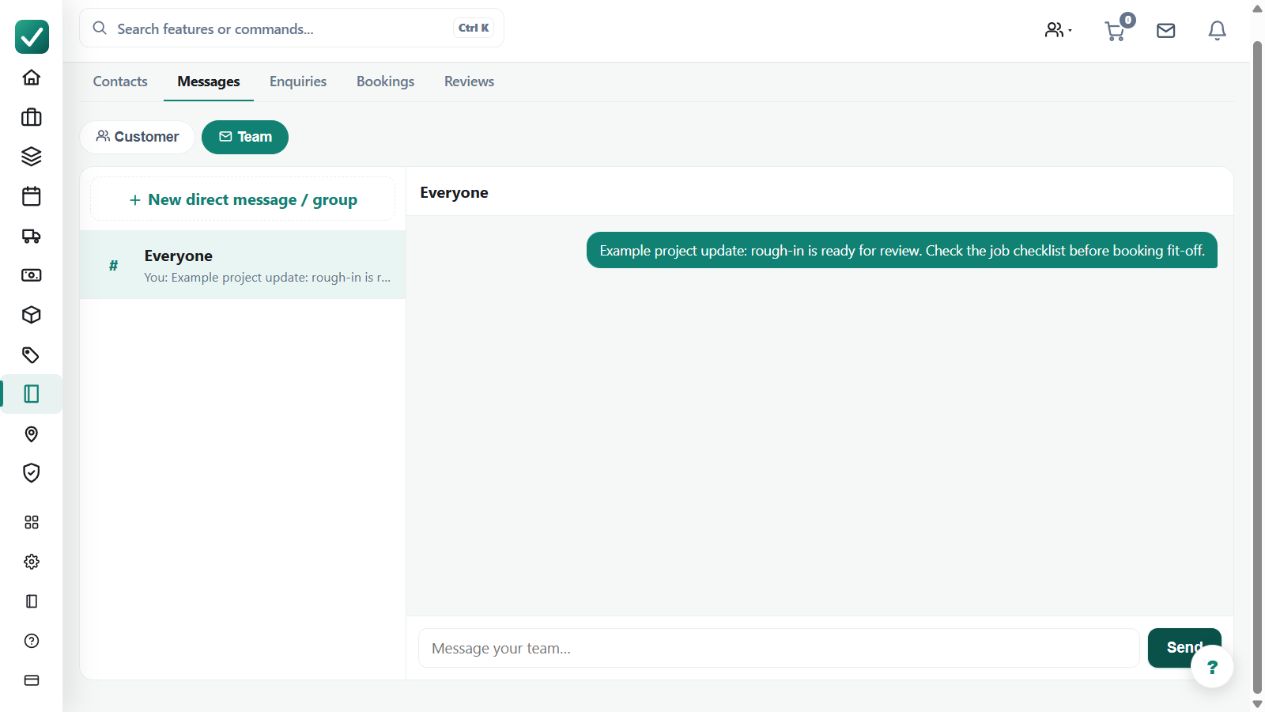This screenshot has width=1265, height=712.
Task: Switch to the Contacts tab
Action: 120,82
